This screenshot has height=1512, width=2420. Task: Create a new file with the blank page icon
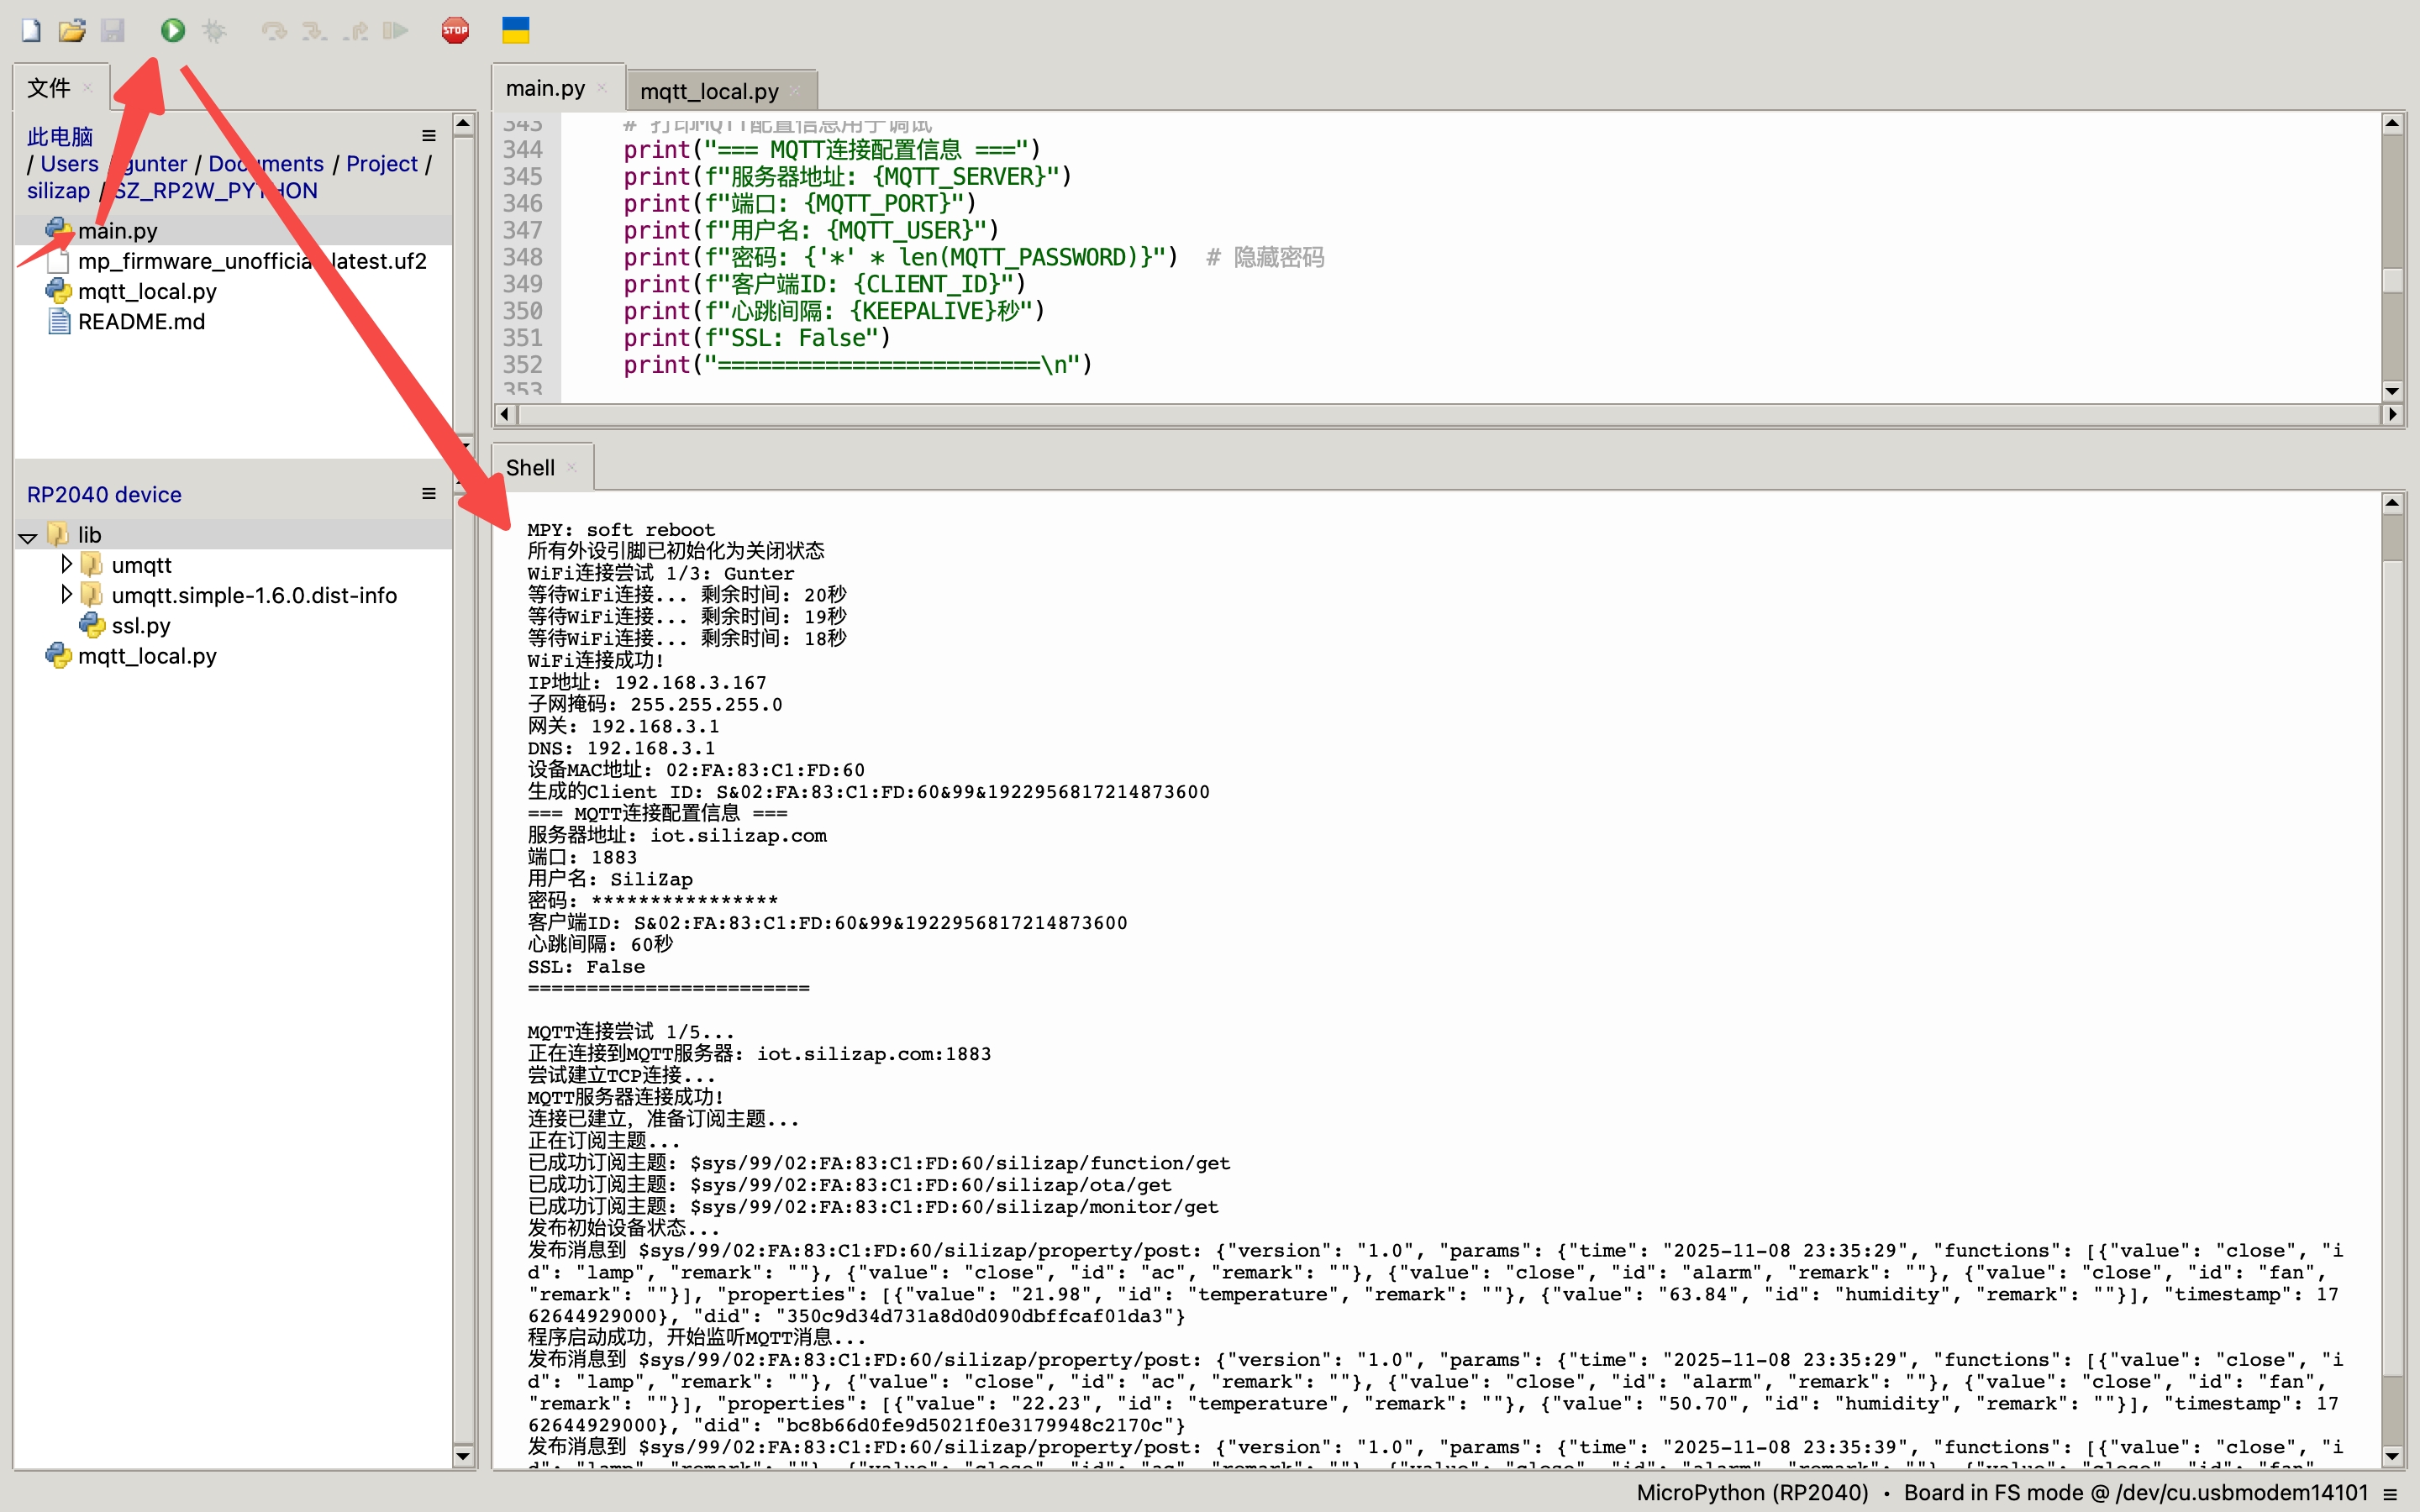point(30,30)
